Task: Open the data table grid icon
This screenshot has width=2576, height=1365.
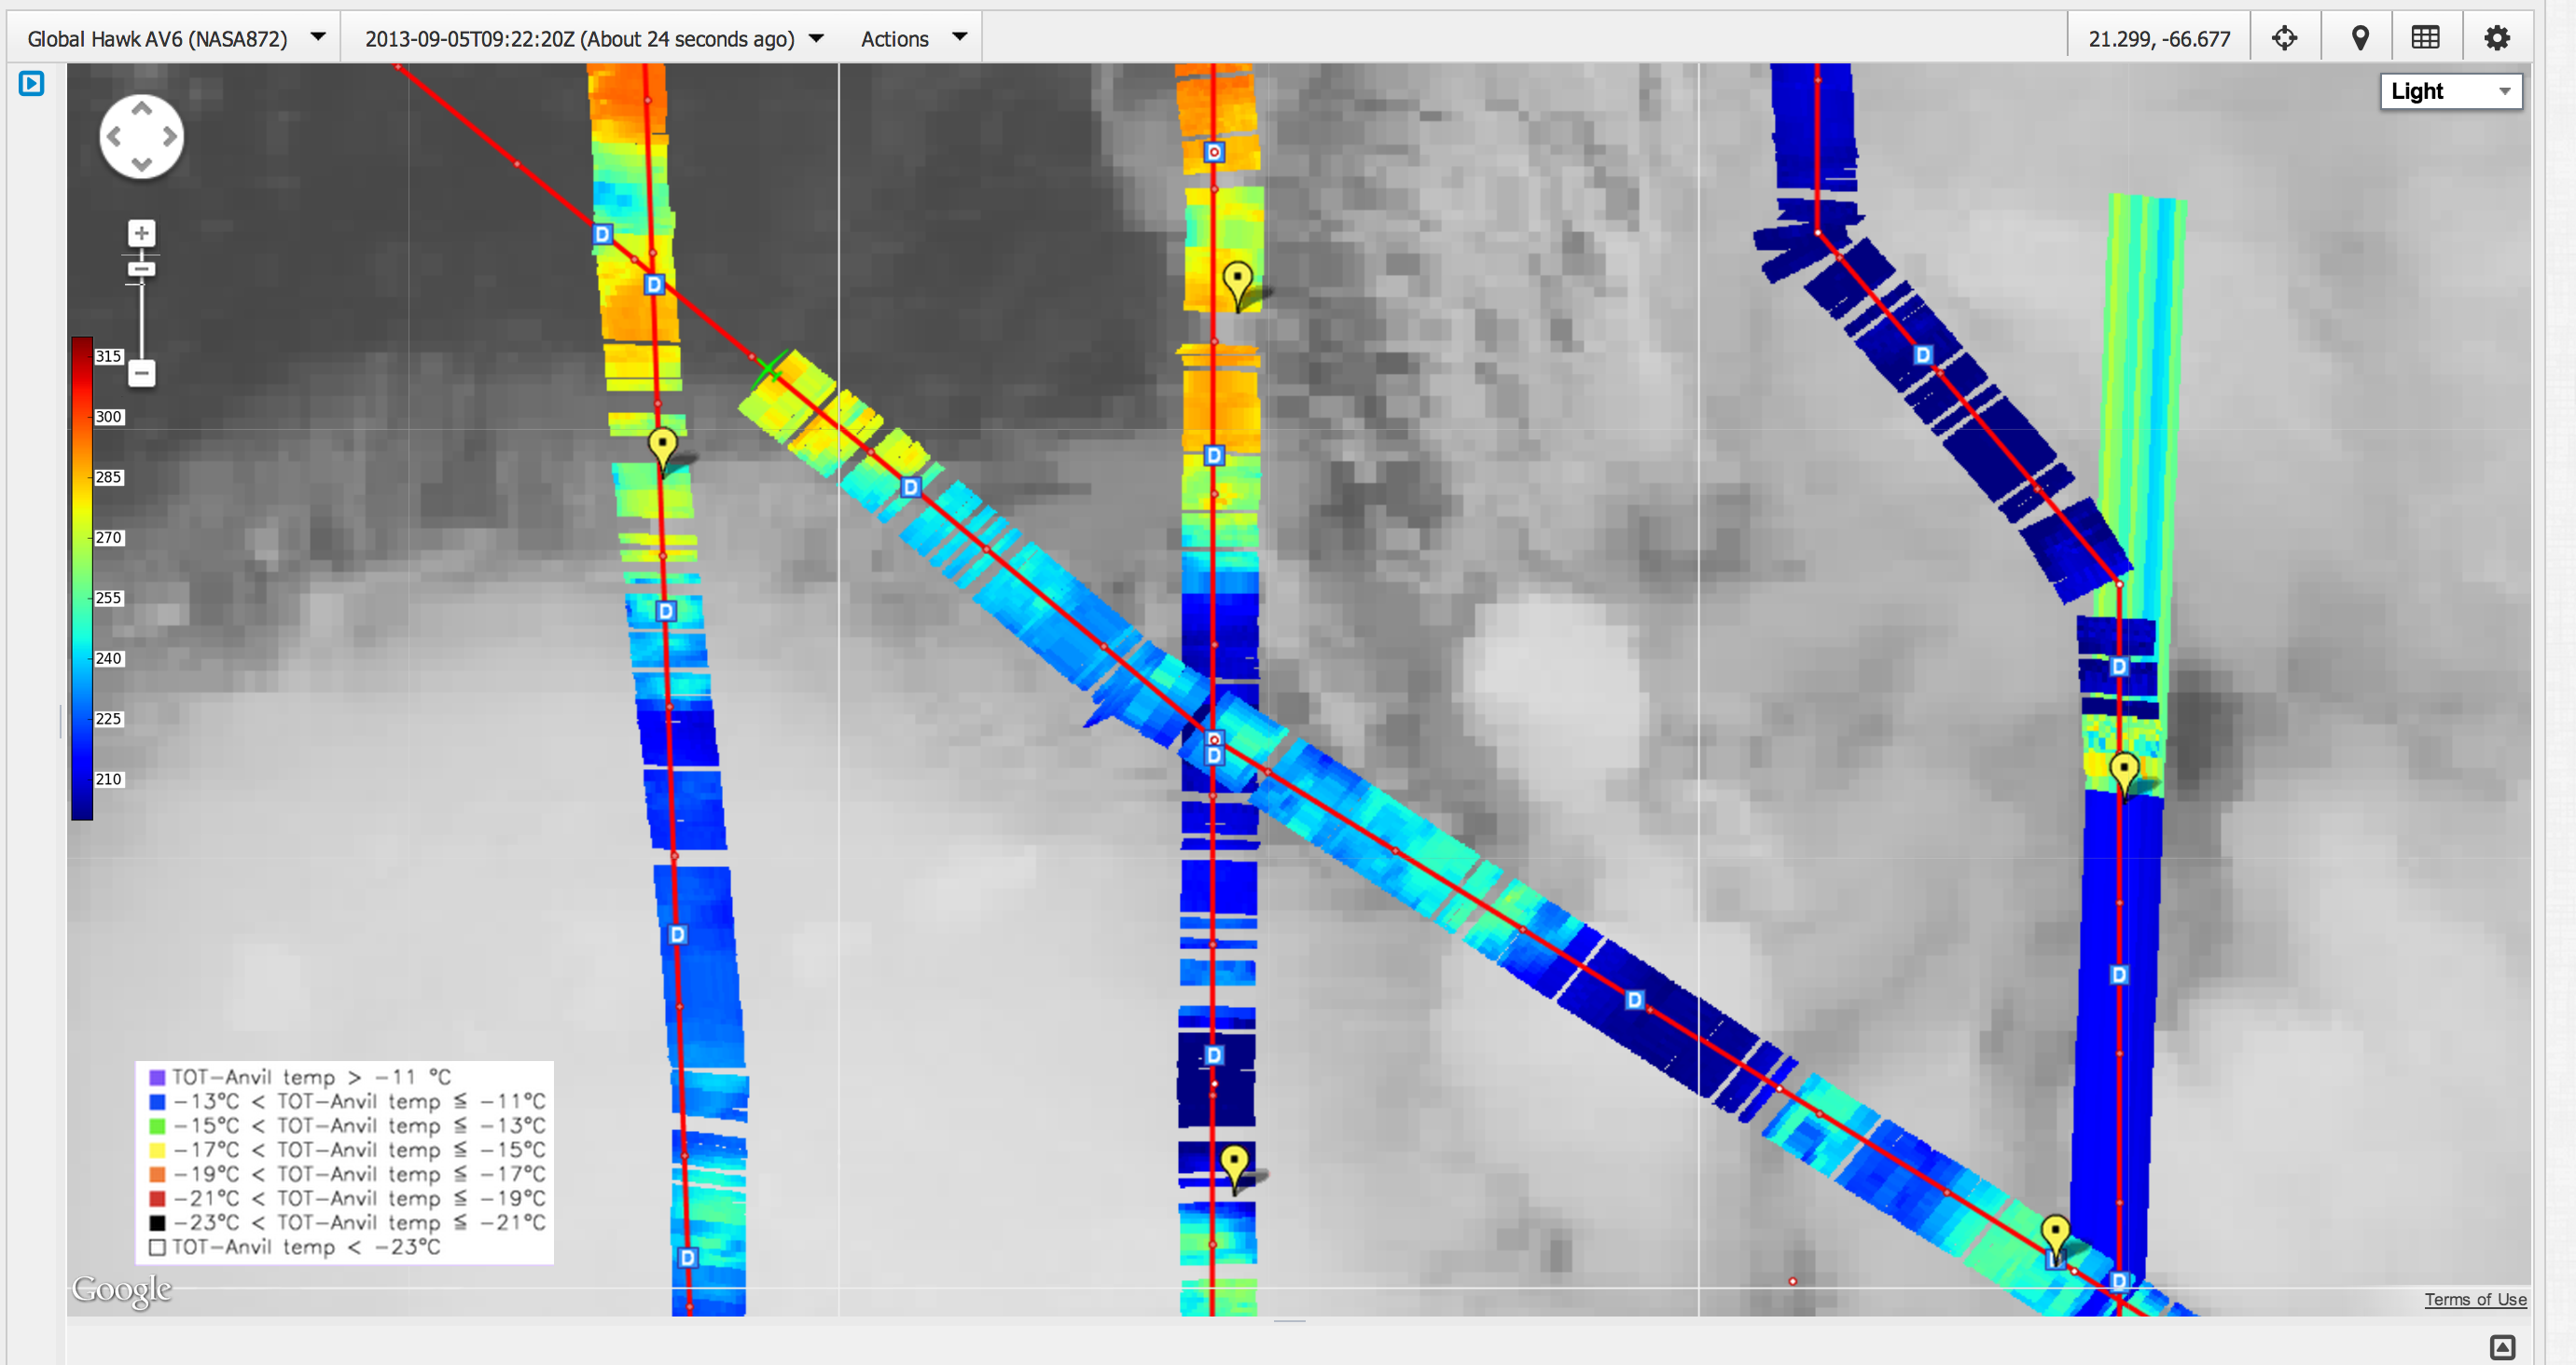Action: point(2426,38)
